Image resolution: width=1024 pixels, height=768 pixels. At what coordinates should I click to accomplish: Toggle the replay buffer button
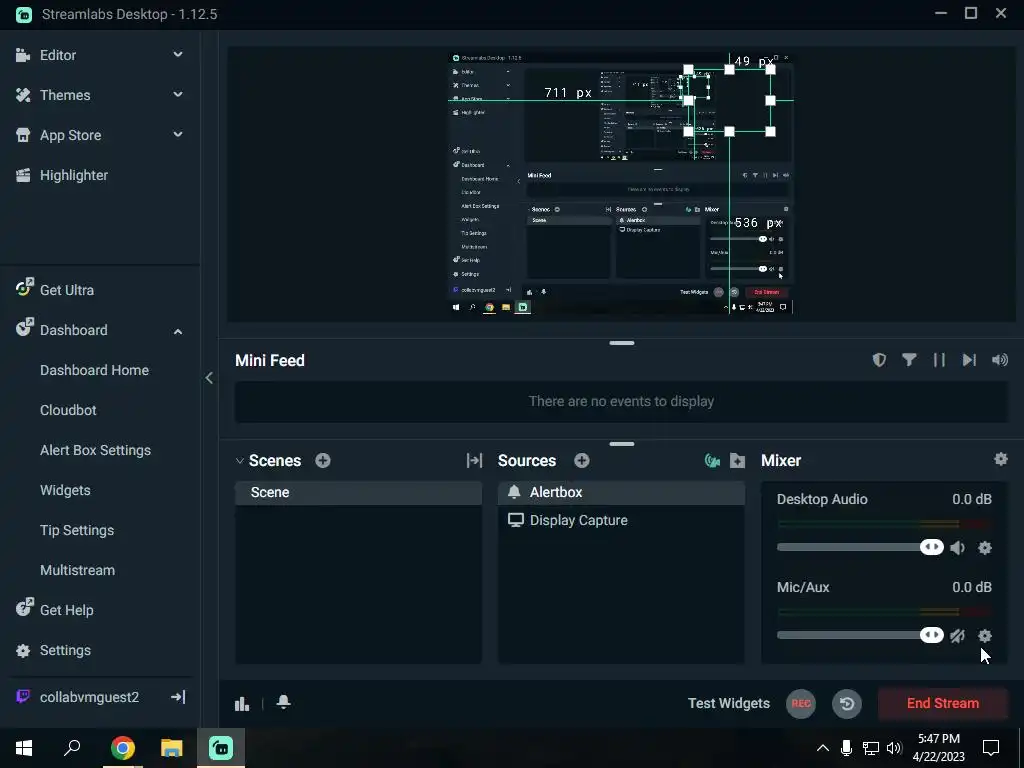coord(847,703)
